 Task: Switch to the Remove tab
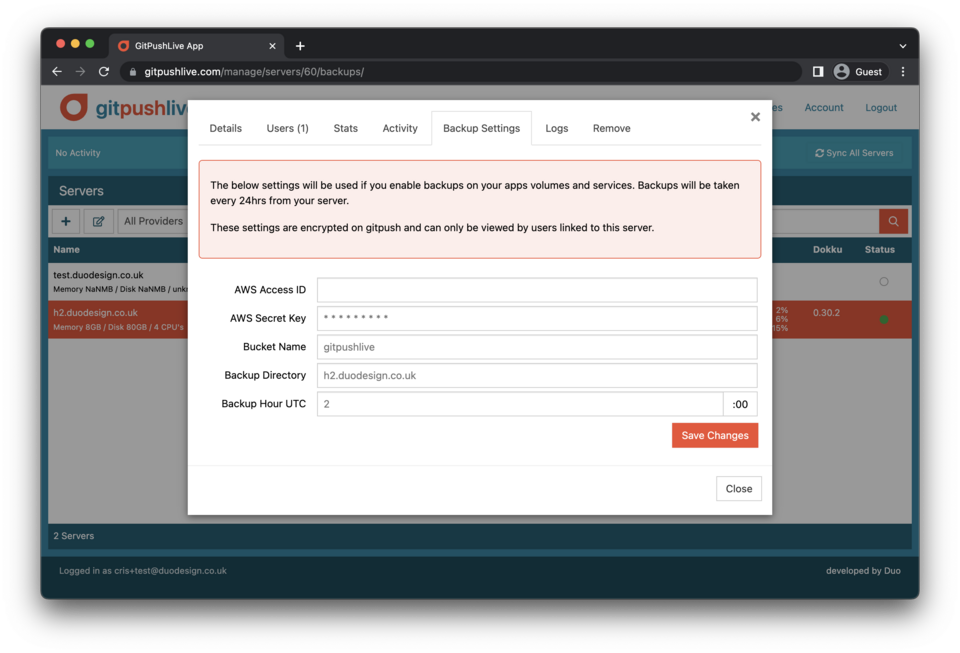click(x=611, y=129)
